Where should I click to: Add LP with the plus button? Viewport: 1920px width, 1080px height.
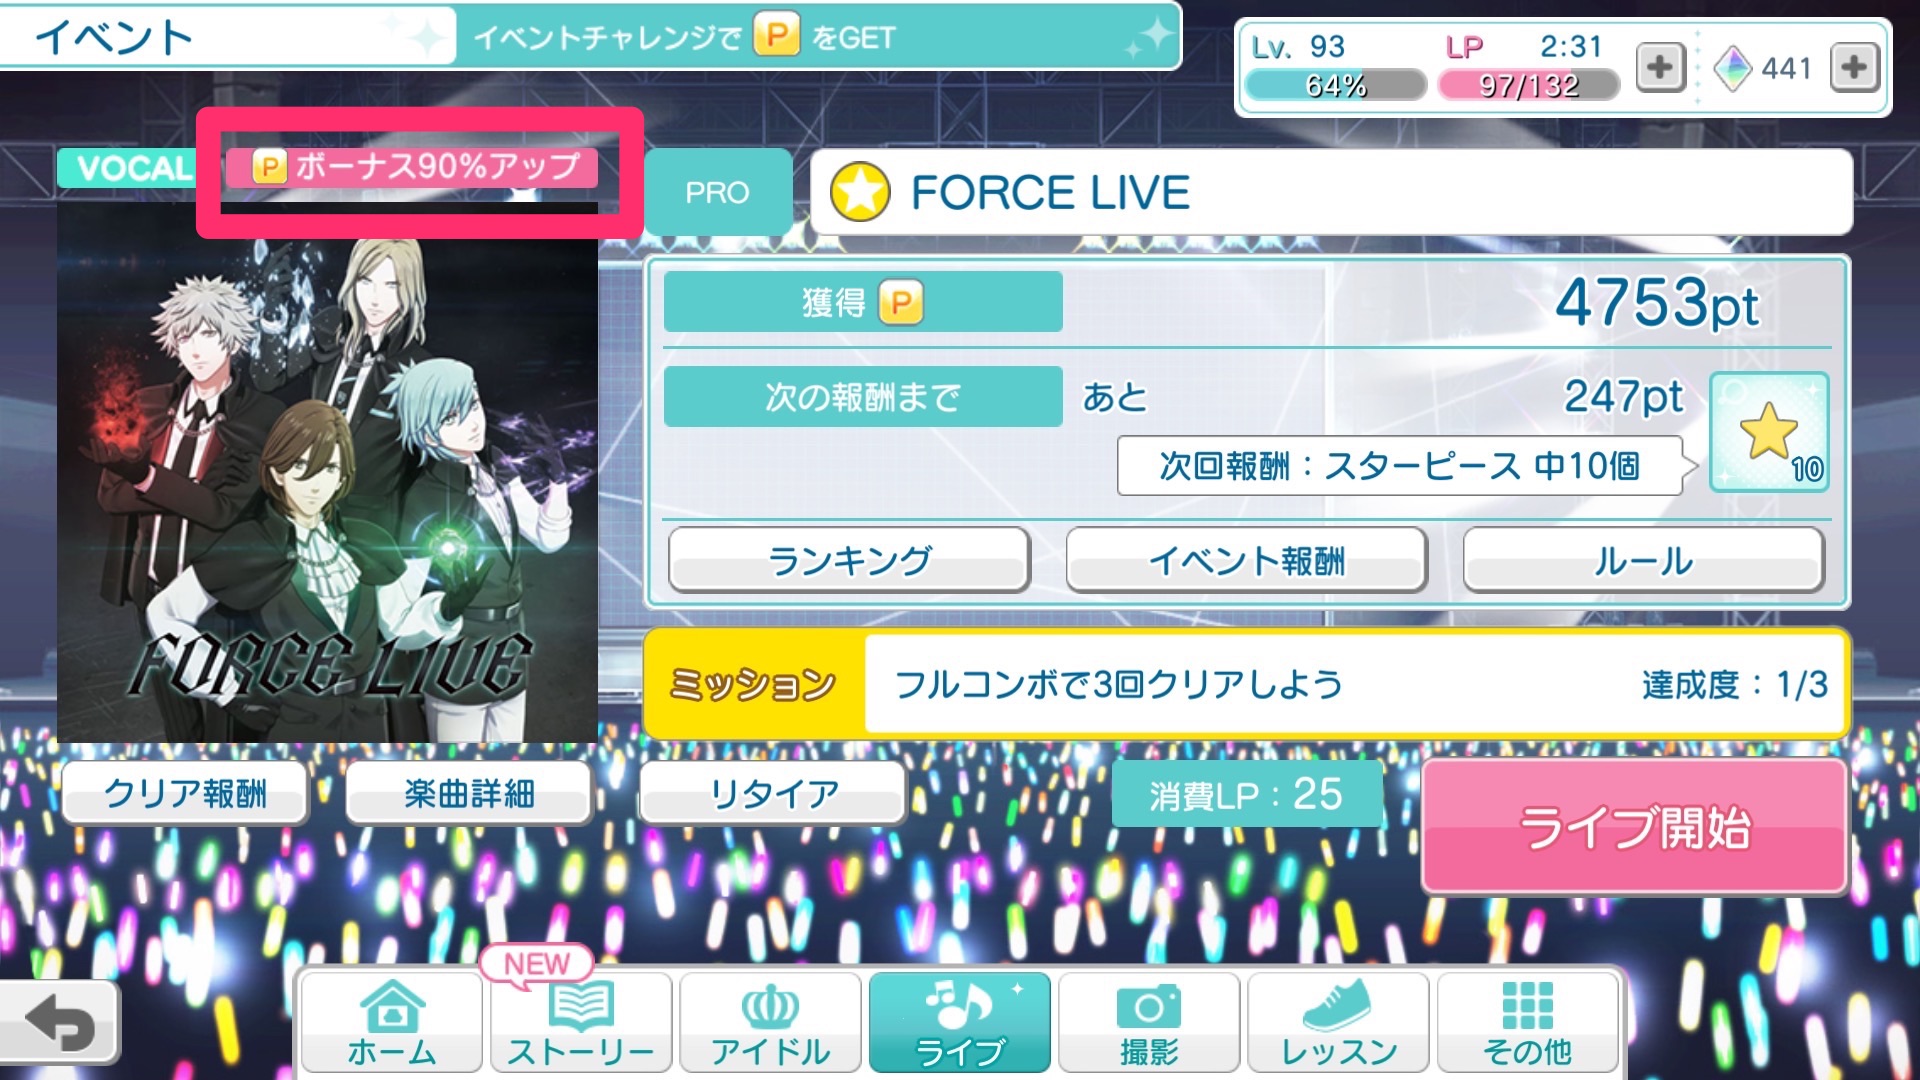(x=1660, y=67)
